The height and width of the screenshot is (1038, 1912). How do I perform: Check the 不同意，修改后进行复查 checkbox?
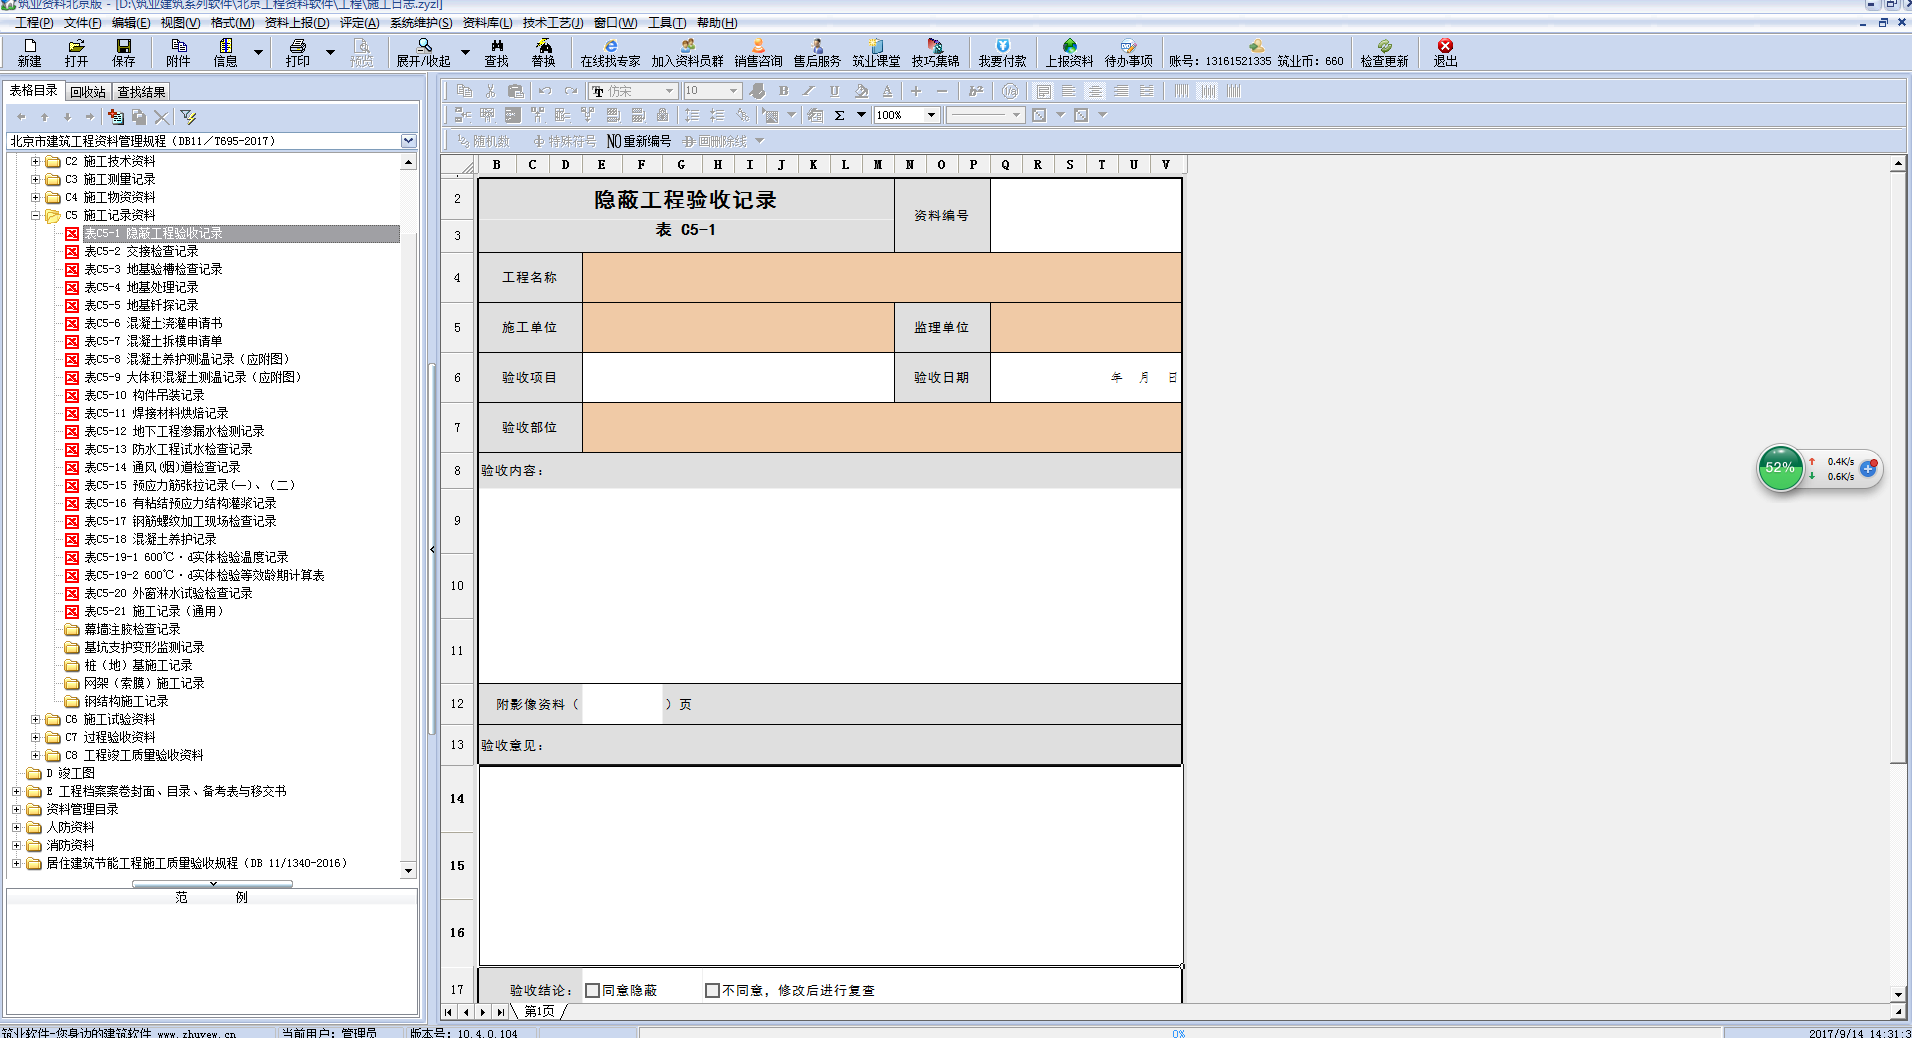(x=712, y=990)
